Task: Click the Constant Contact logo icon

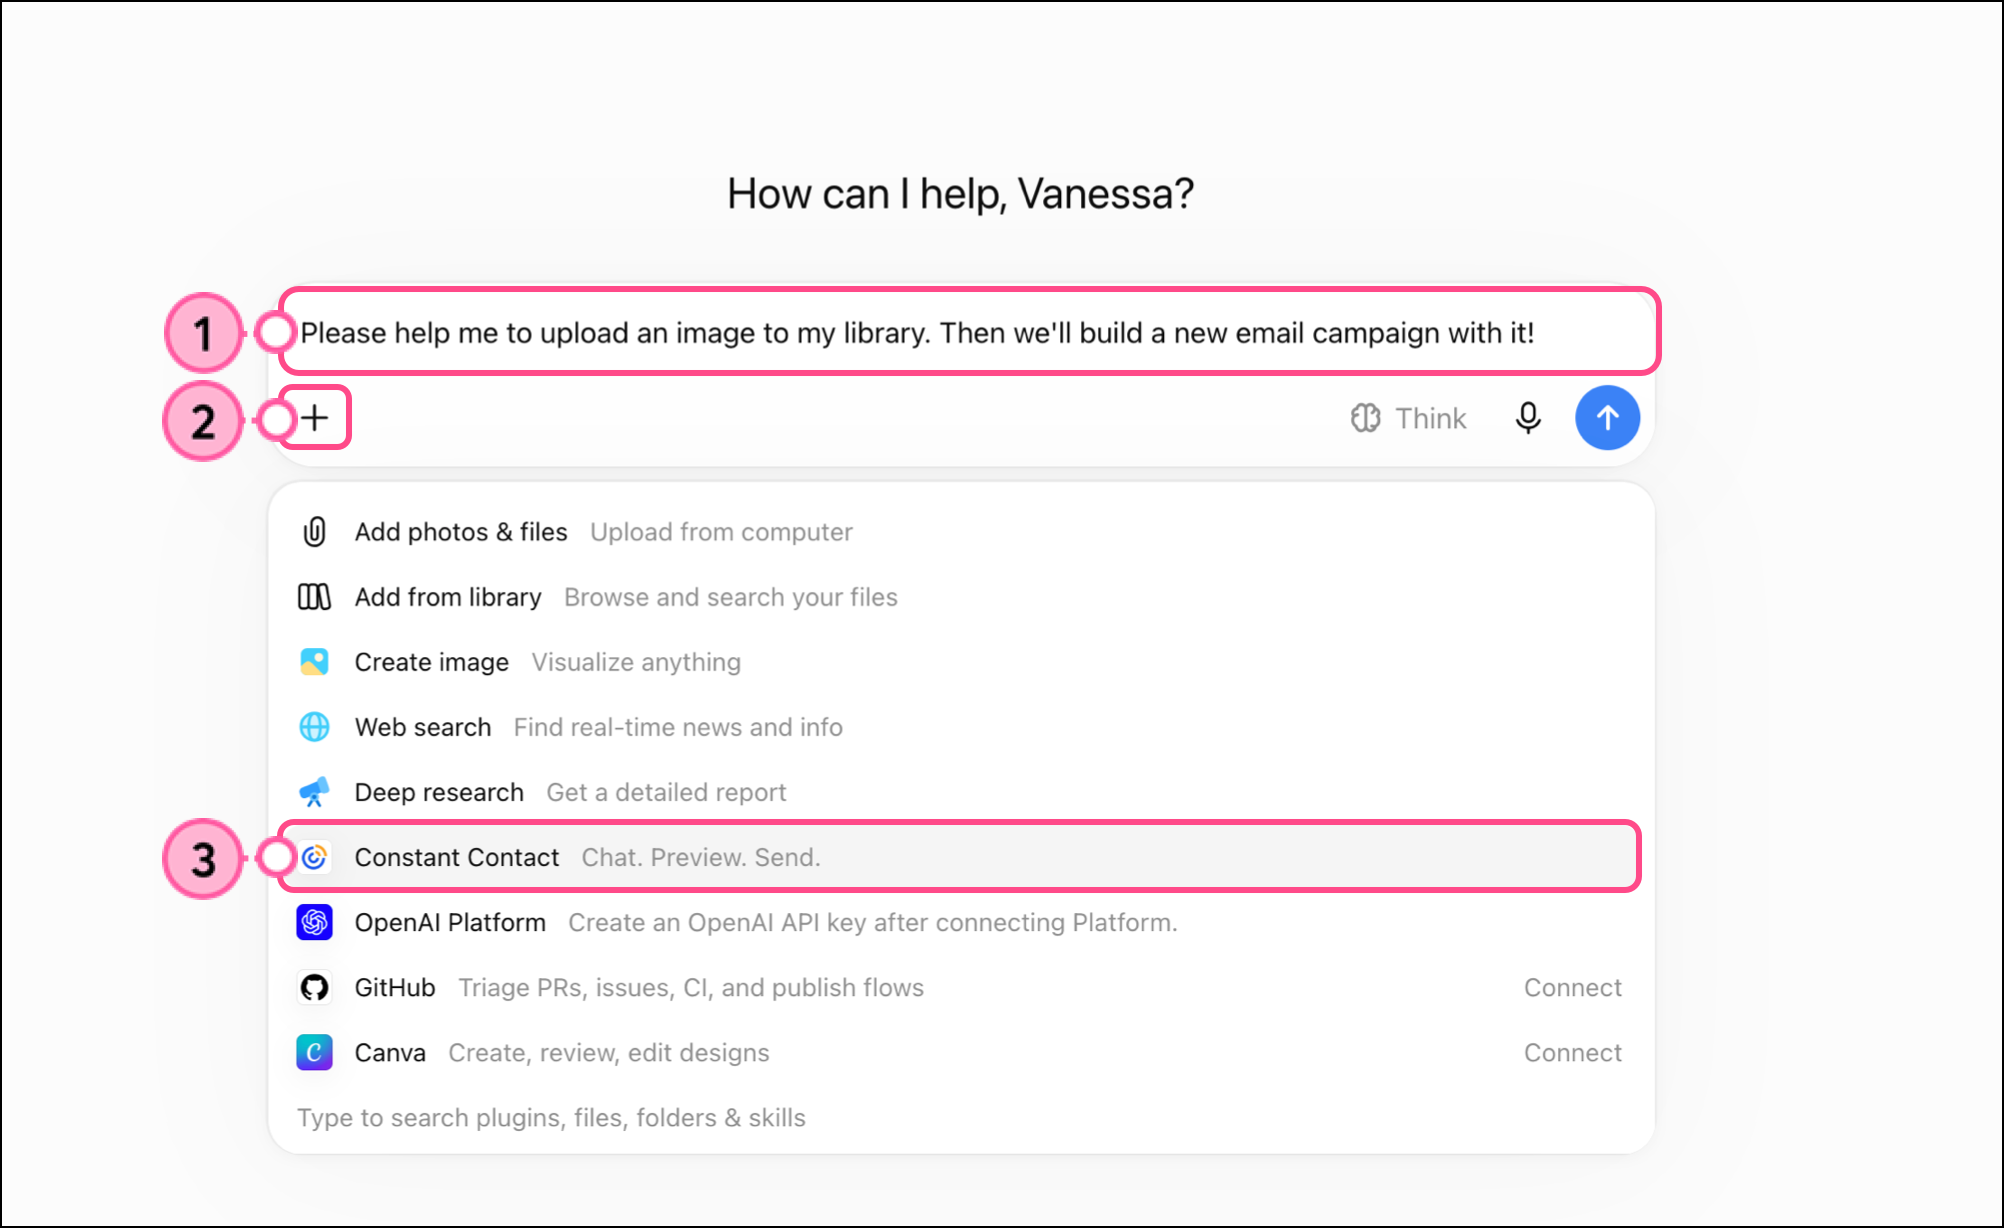Action: 314,857
